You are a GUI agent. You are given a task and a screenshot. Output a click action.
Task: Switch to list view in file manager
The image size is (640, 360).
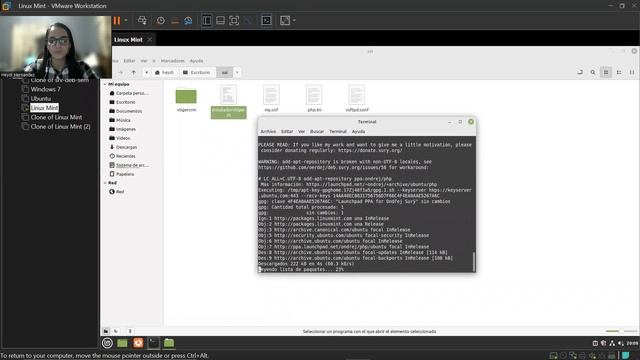(619, 72)
